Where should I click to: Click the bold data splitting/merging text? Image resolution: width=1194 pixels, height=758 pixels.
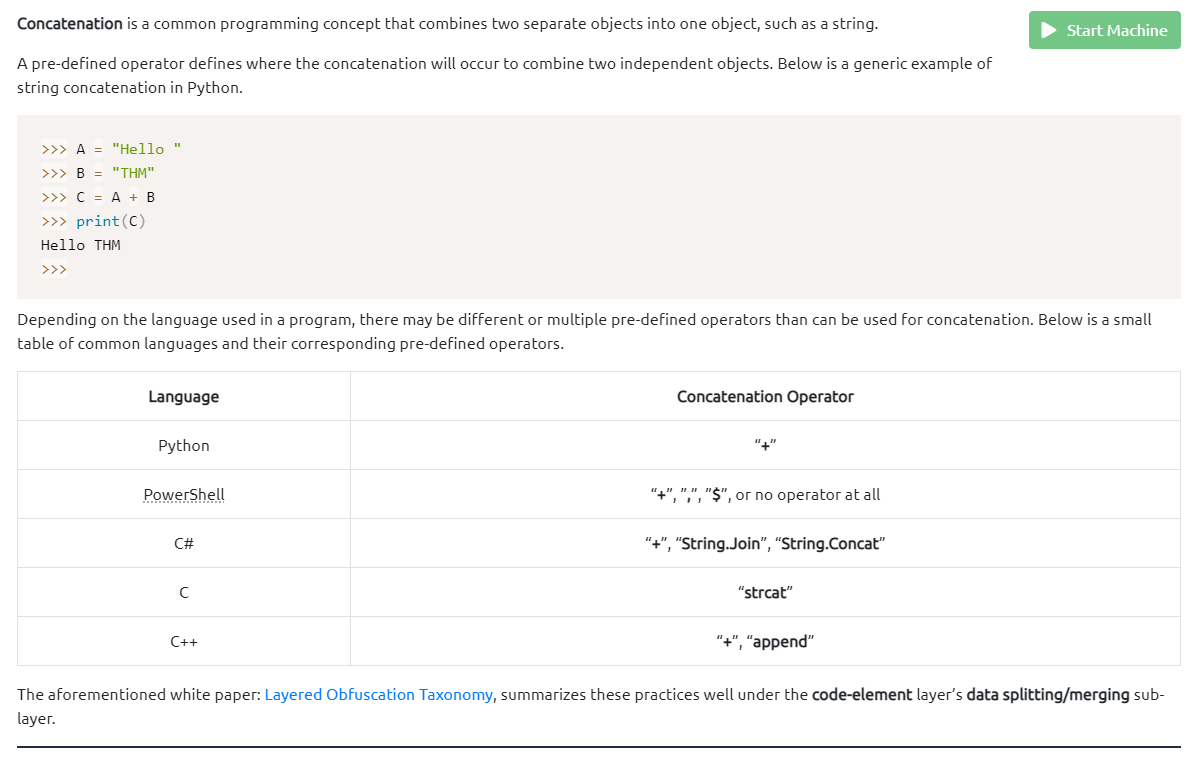tap(1048, 694)
